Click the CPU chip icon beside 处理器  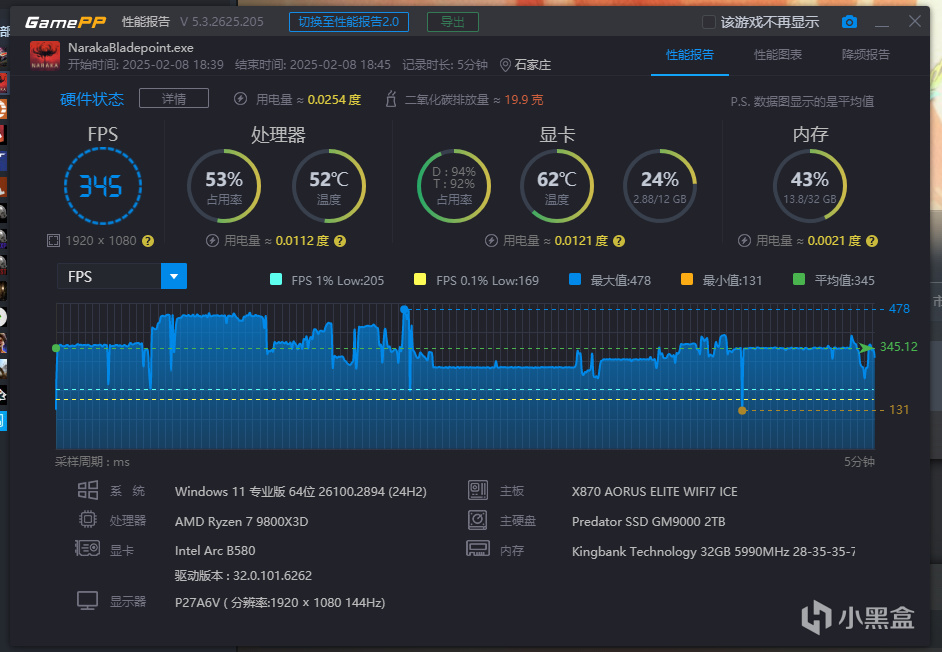(x=88, y=519)
